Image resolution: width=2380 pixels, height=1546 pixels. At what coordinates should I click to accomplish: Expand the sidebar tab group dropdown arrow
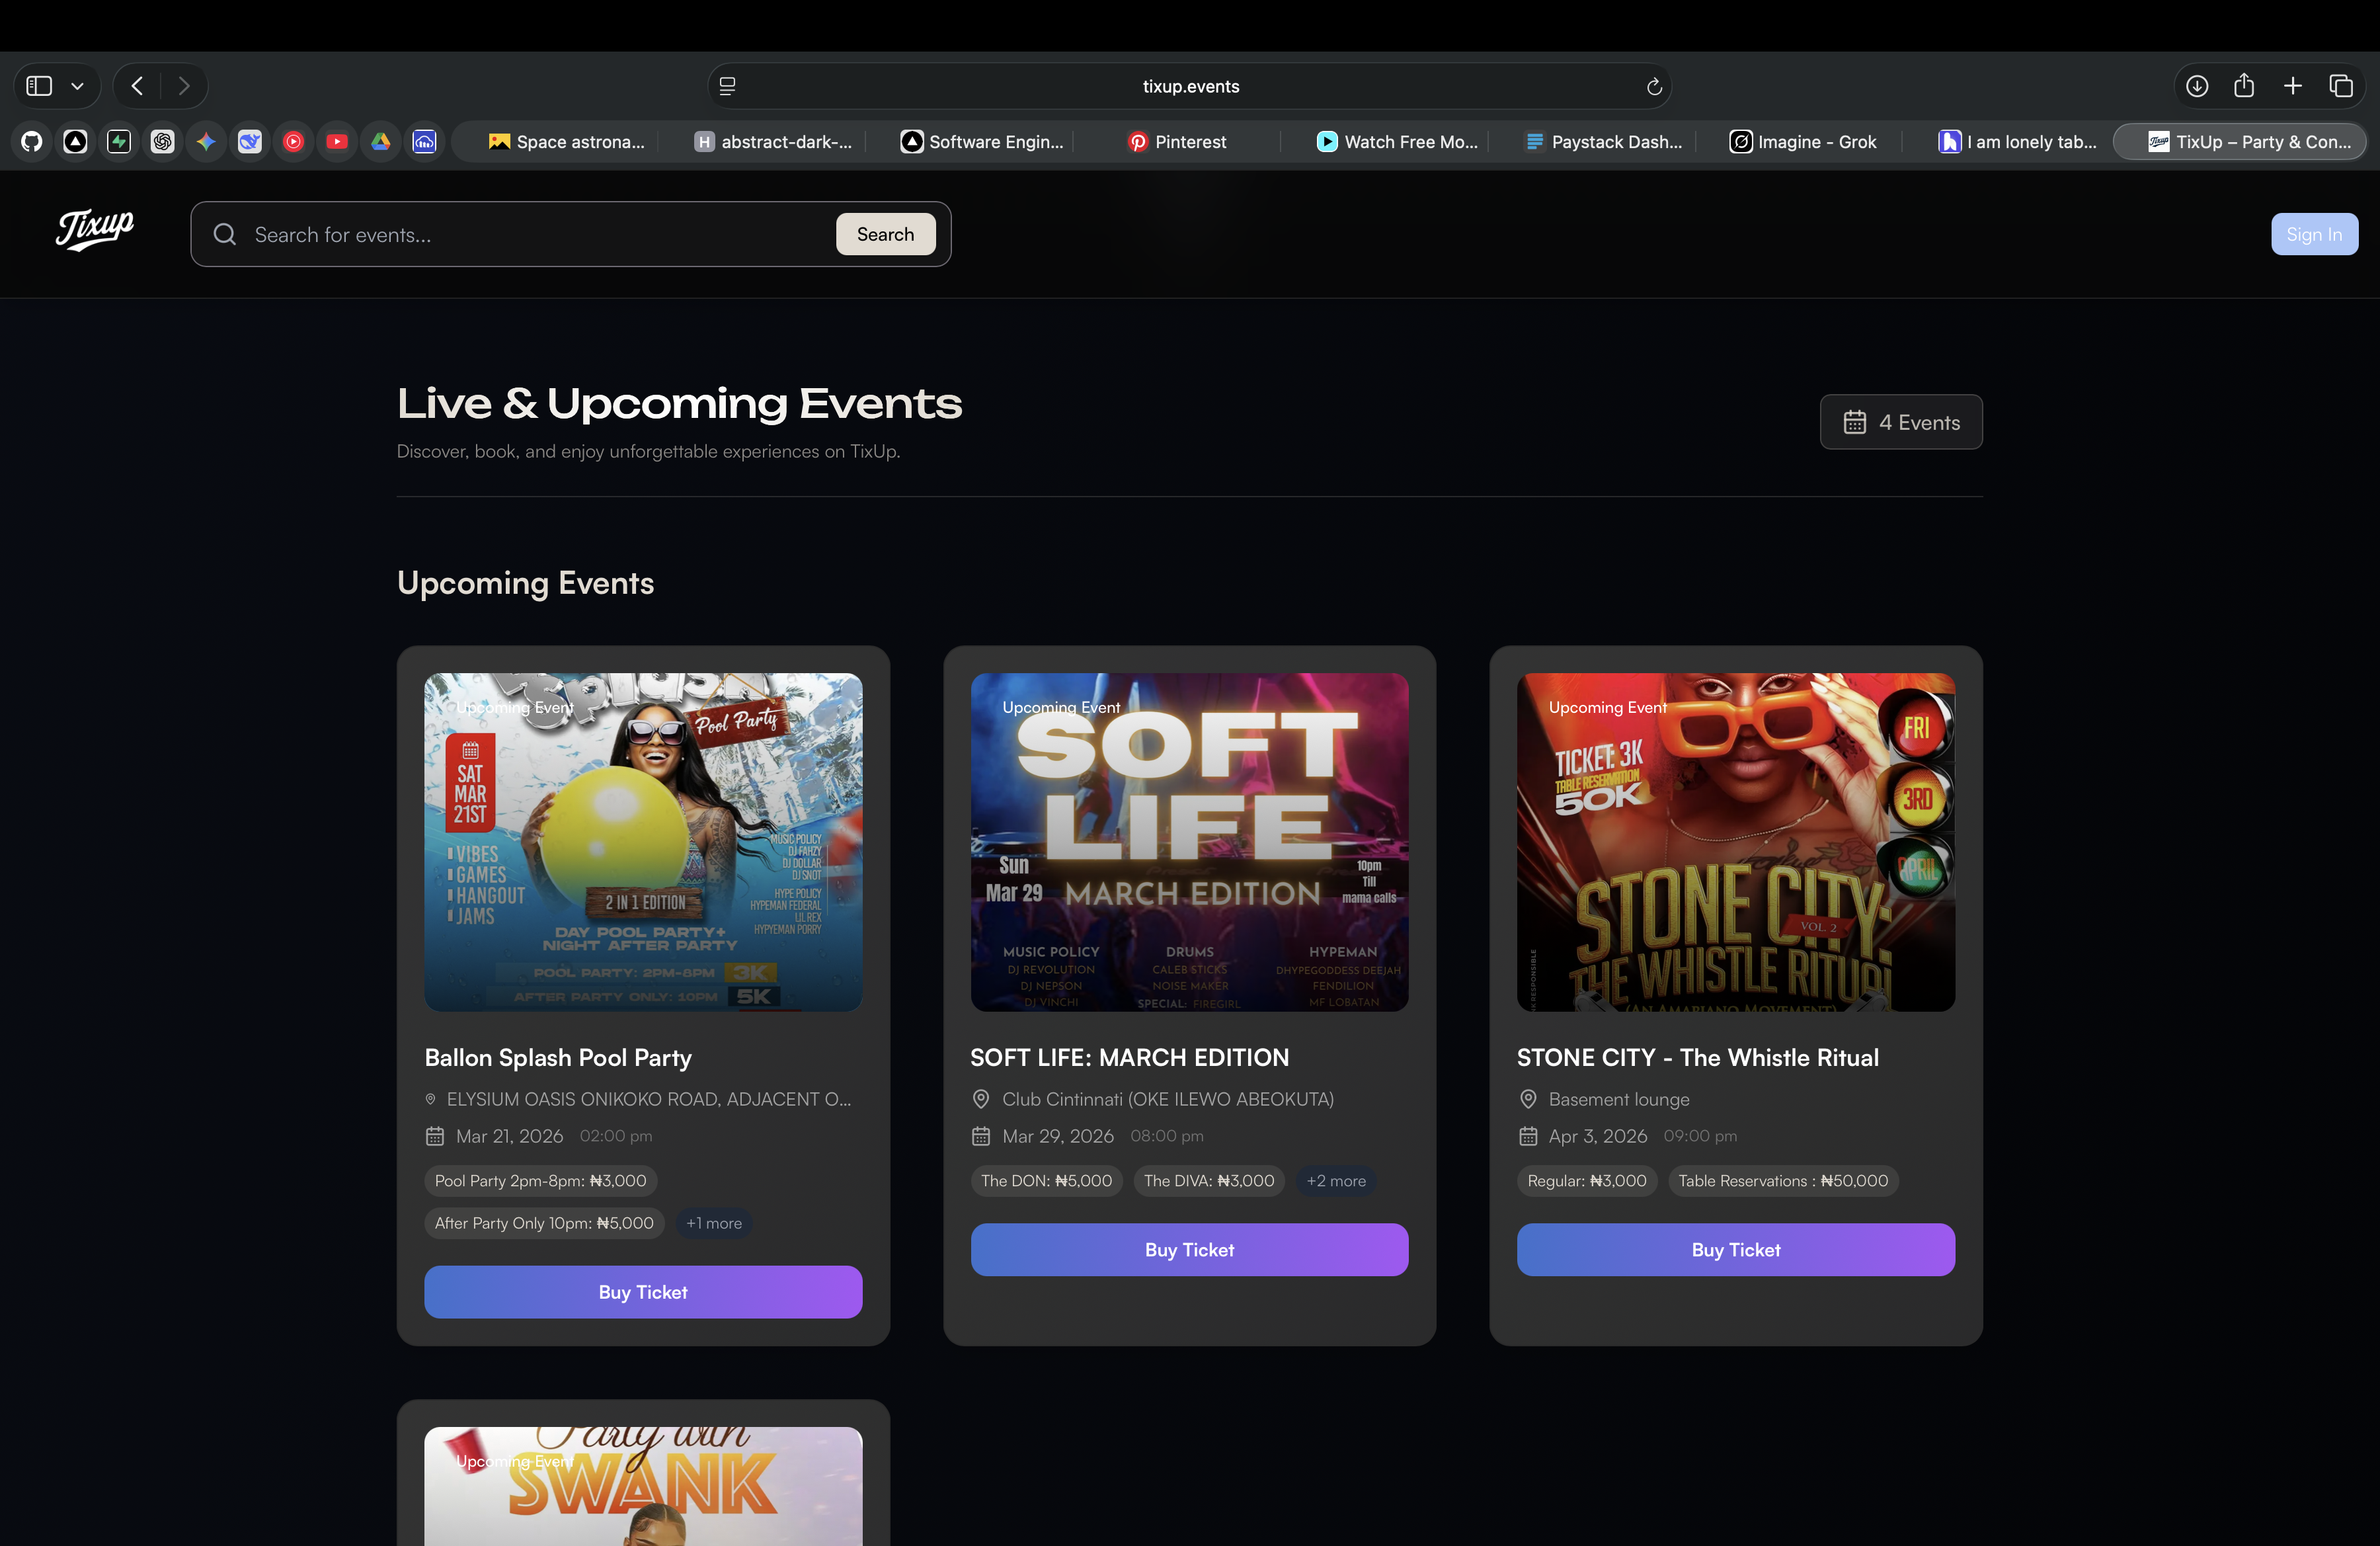[x=77, y=86]
